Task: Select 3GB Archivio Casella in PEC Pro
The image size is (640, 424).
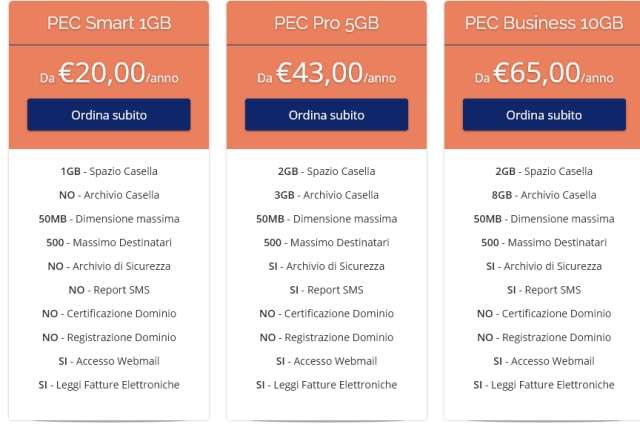Action: pyautogui.click(x=326, y=195)
